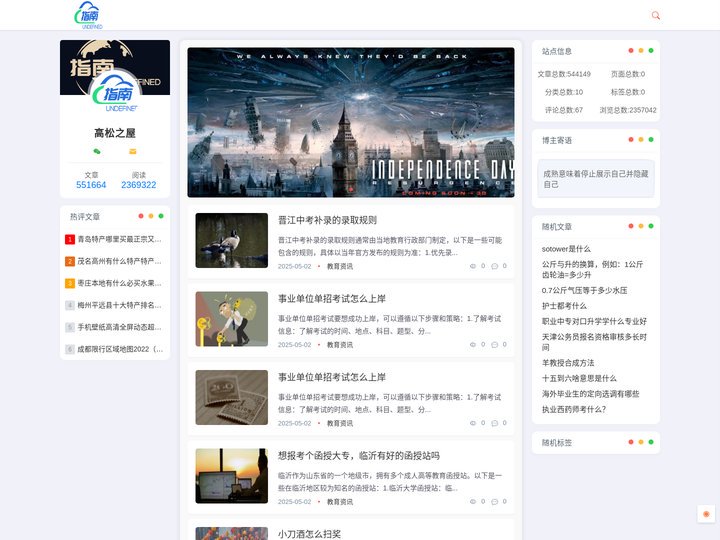Click rank 1 badge in 热评文章 list

pyautogui.click(x=70, y=239)
